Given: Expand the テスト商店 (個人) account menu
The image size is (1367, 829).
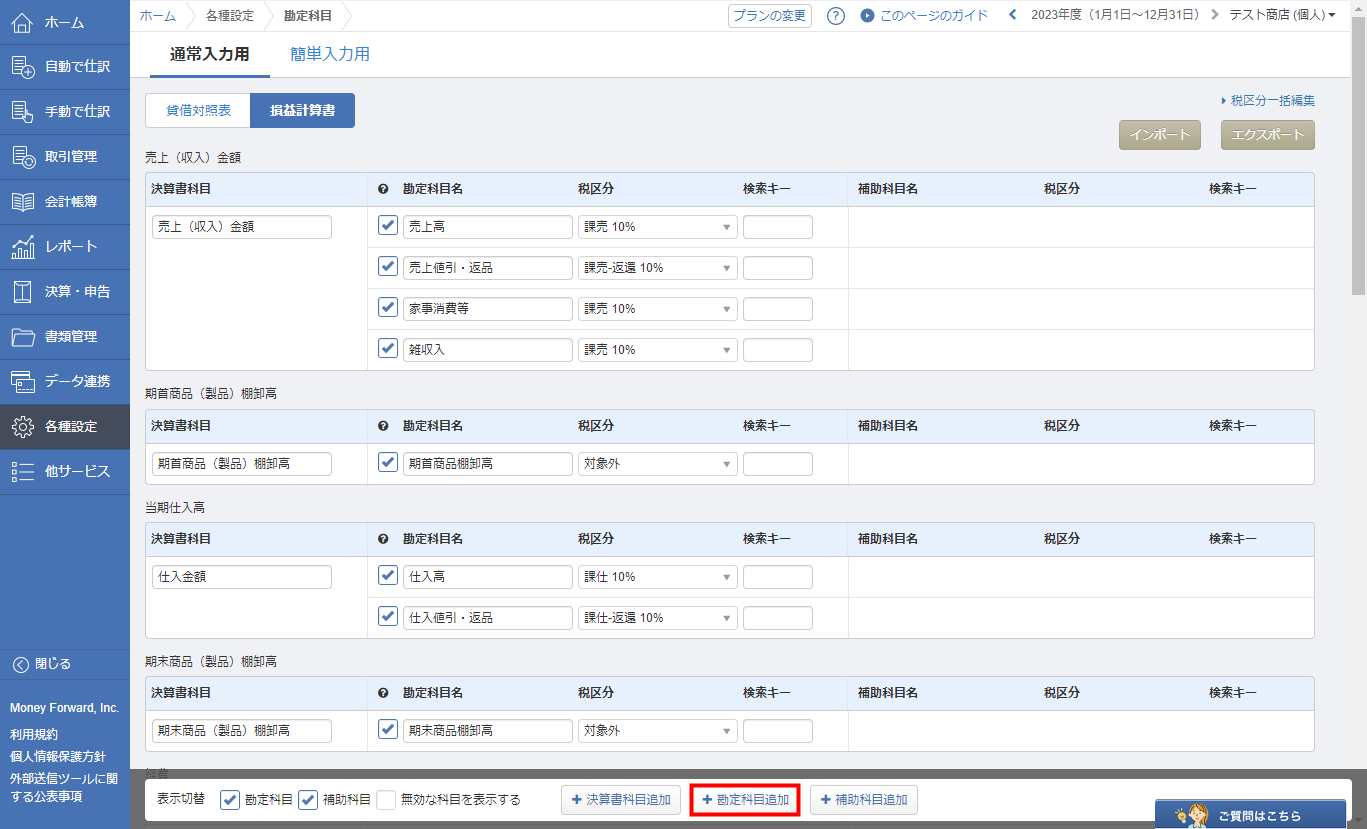Looking at the screenshot, I should point(1281,15).
